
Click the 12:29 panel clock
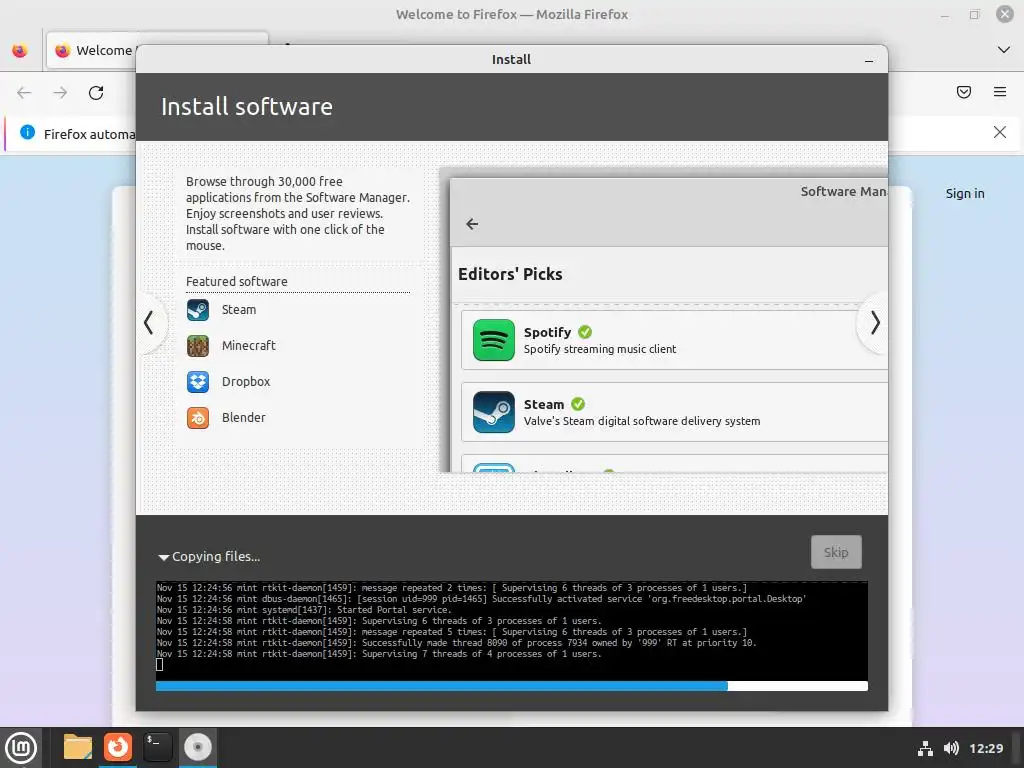click(x=985, y=748)
